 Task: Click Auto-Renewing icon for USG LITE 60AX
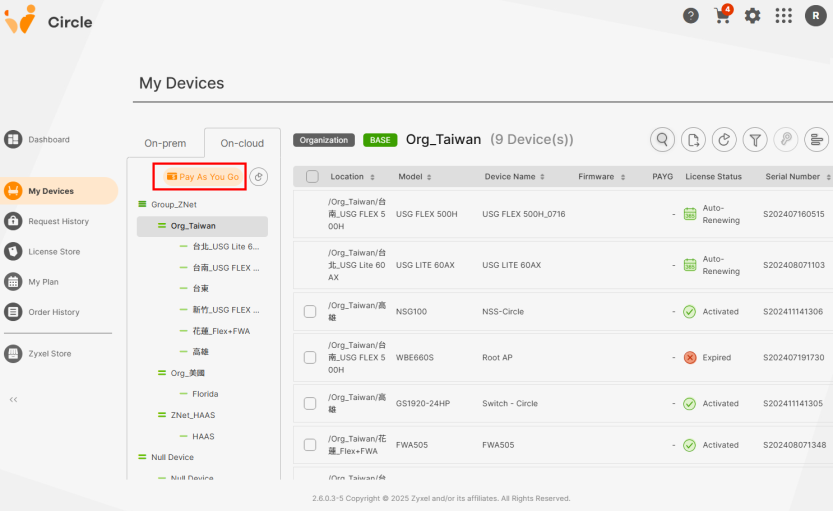point(690,265)
